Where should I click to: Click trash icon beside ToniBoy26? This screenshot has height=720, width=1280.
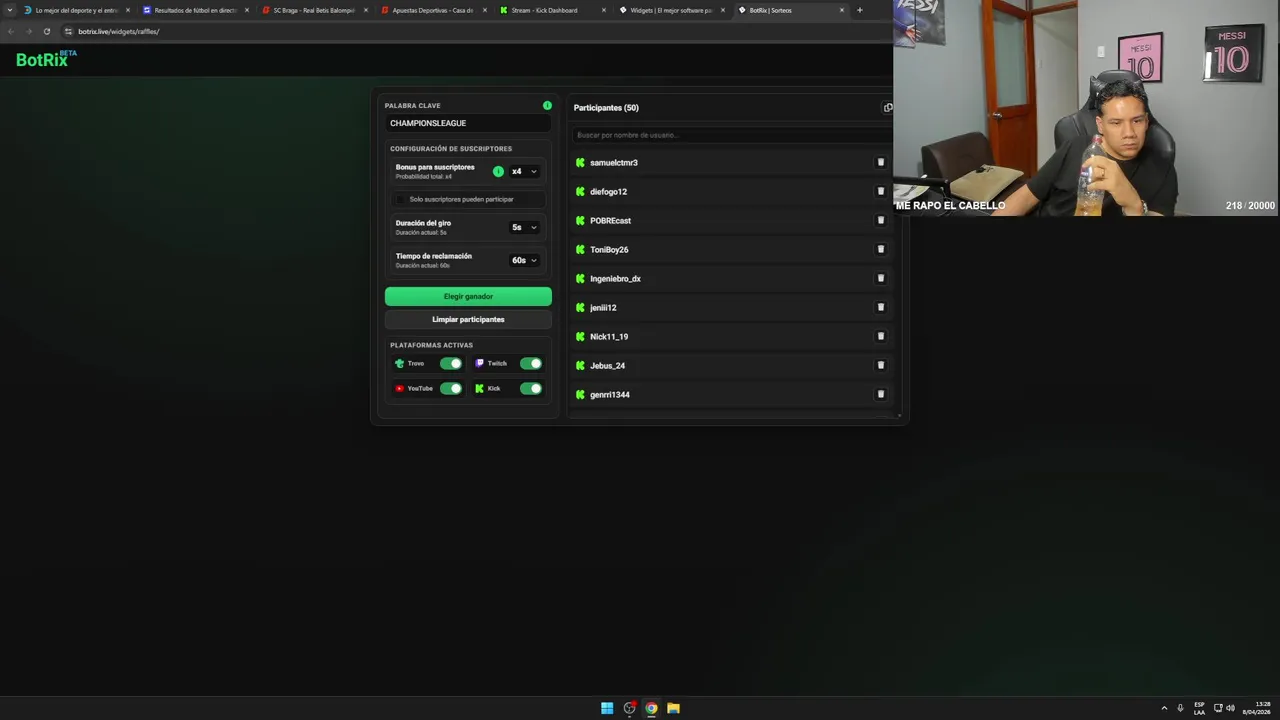(881, 249)
